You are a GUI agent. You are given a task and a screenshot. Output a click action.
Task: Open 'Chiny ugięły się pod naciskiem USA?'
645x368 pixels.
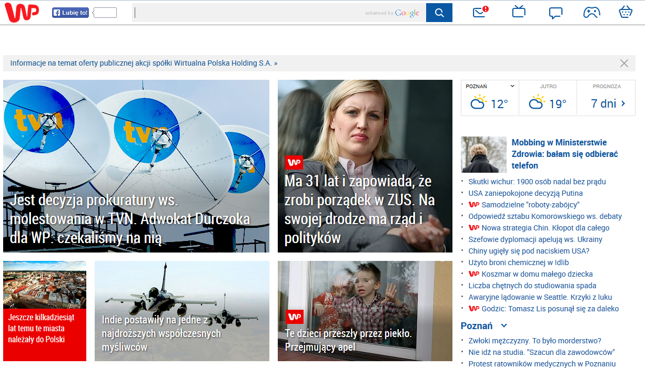pyautogui.click(x=529, y=251)
